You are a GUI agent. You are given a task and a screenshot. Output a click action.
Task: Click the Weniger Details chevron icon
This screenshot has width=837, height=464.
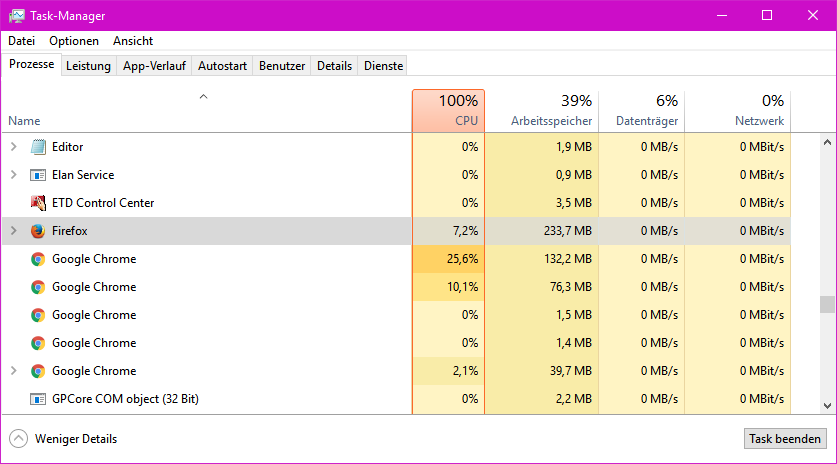click(18, 439)
